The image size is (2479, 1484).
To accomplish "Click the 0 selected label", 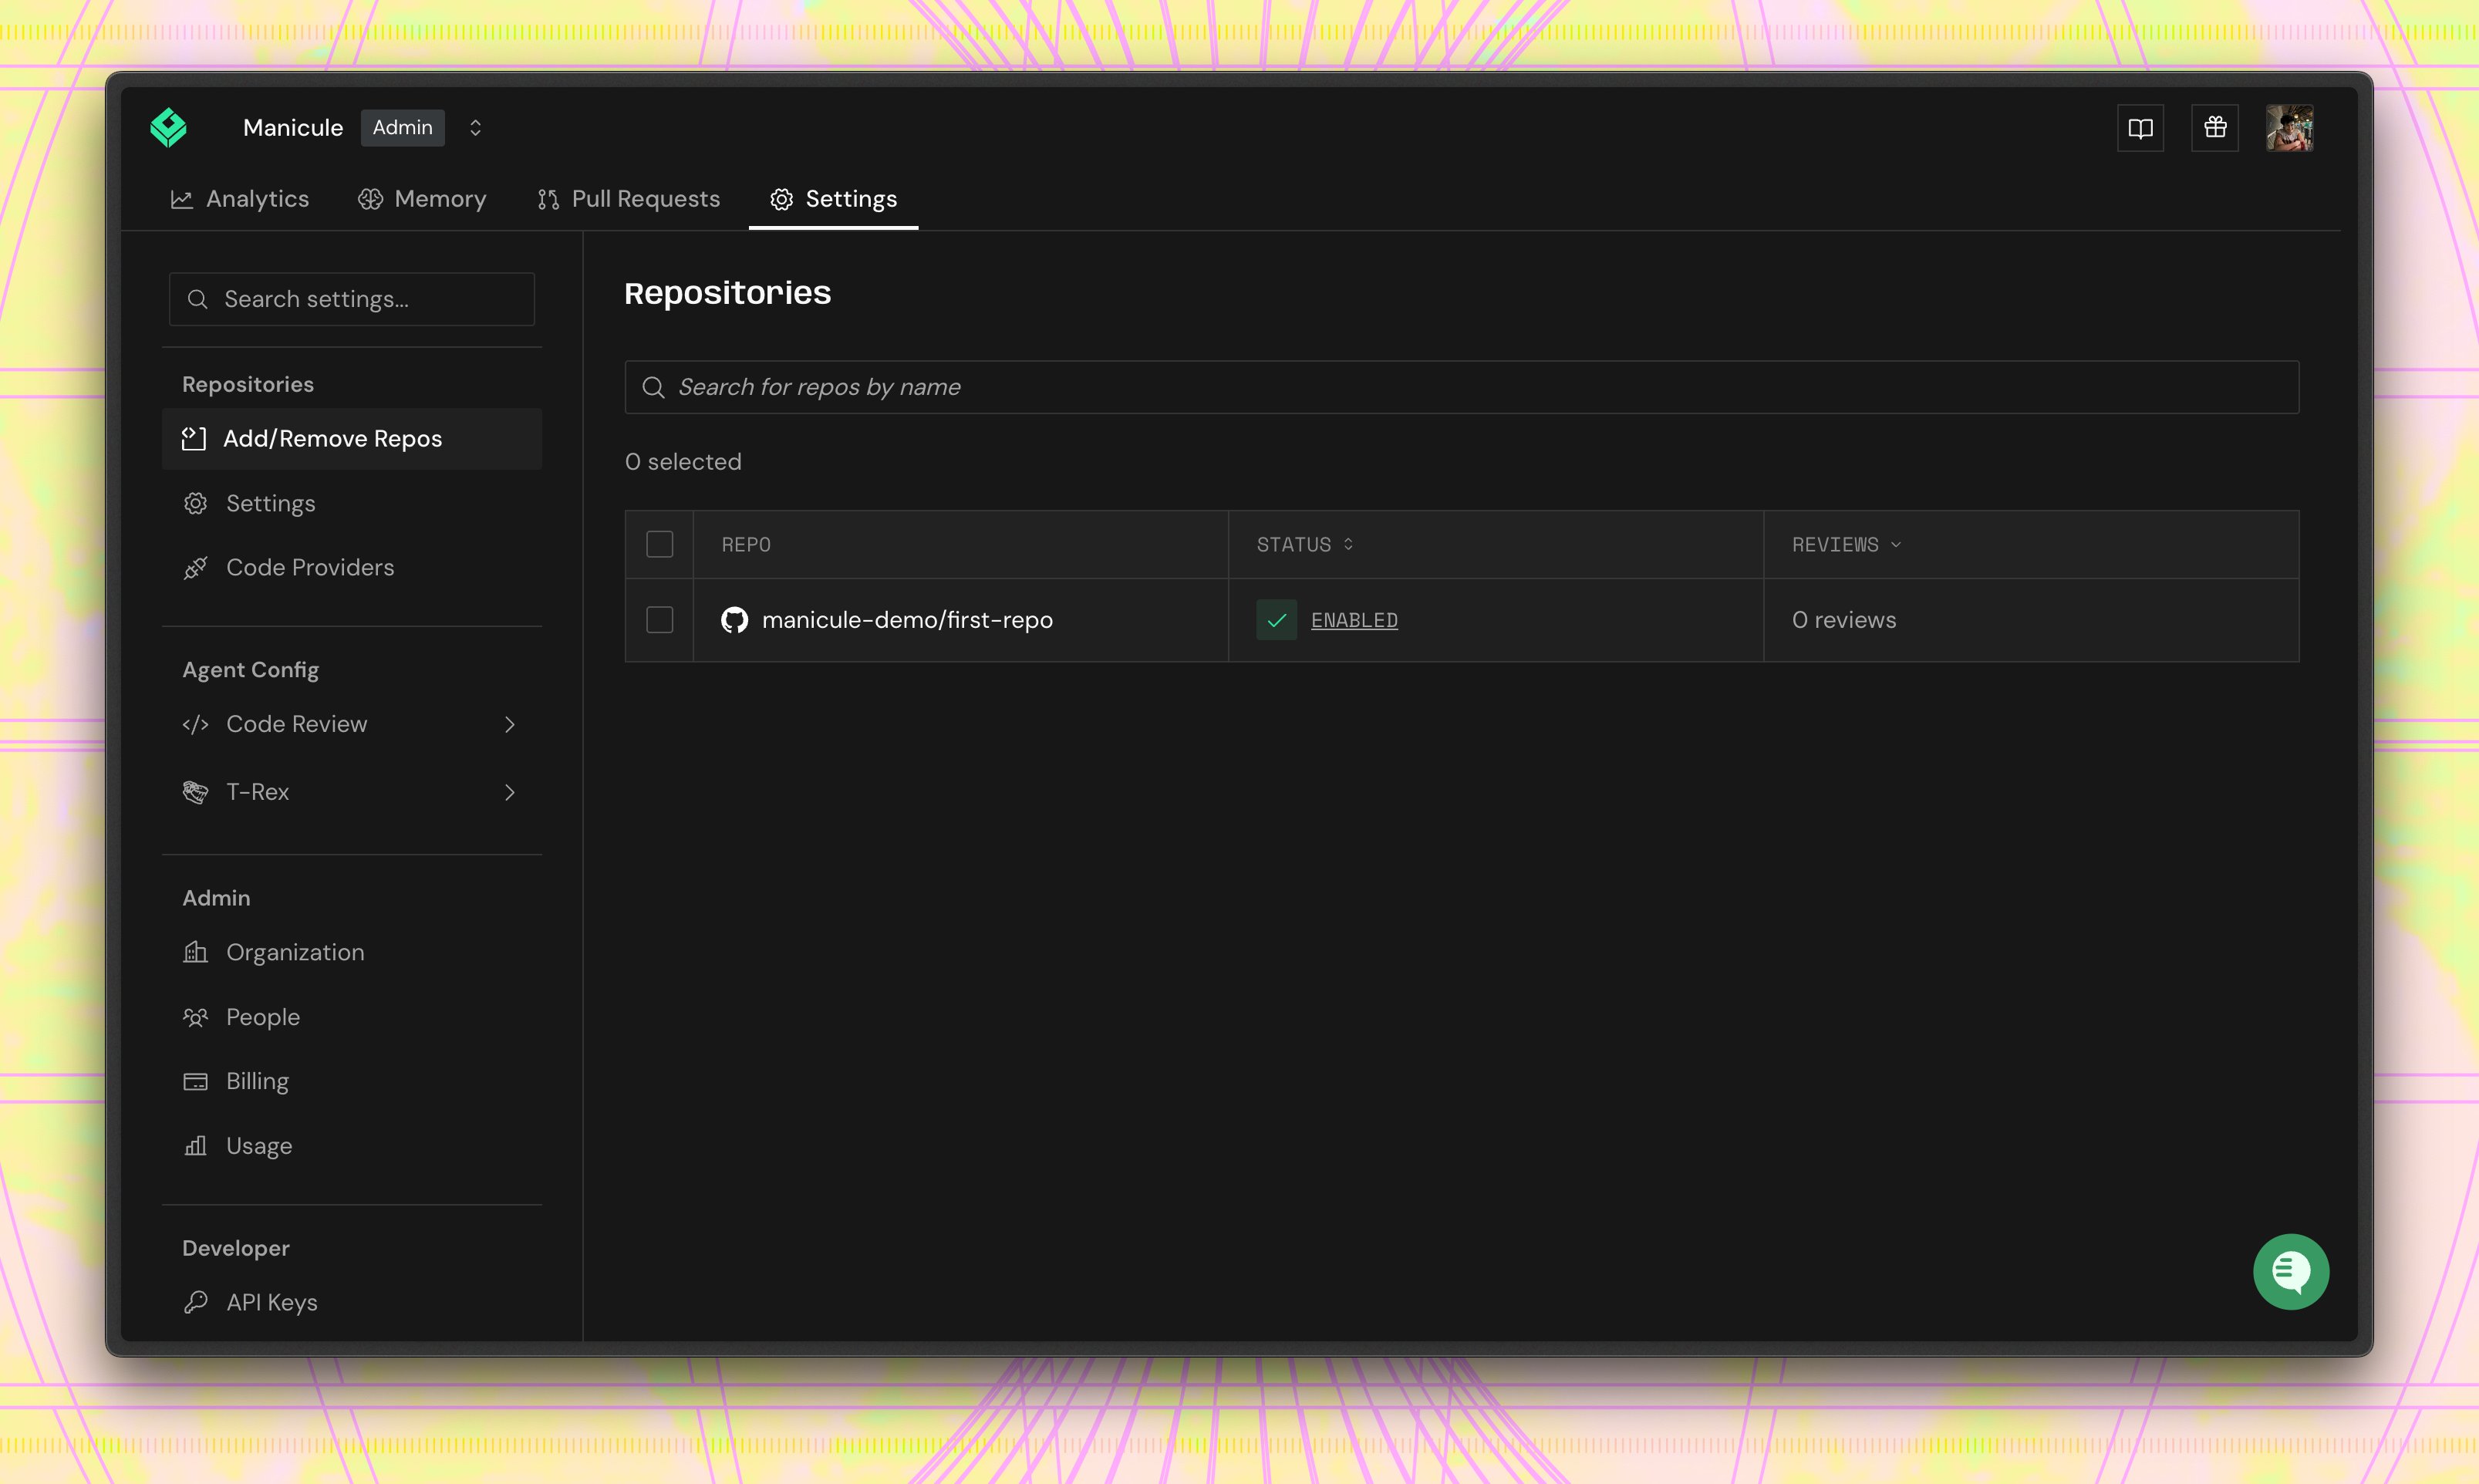I will tap(683, 462).
